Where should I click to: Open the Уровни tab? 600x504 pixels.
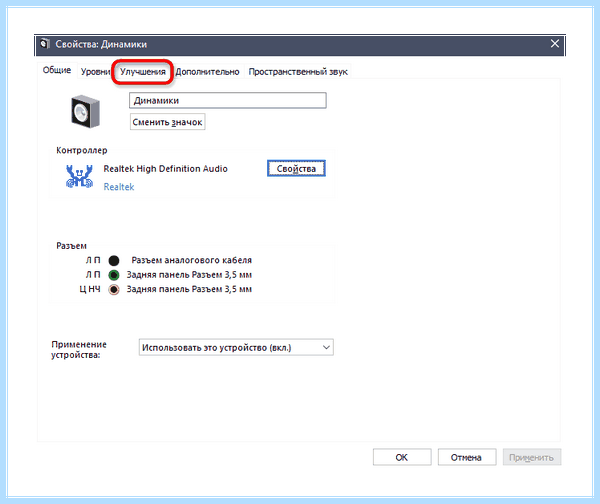coord(95,72)
